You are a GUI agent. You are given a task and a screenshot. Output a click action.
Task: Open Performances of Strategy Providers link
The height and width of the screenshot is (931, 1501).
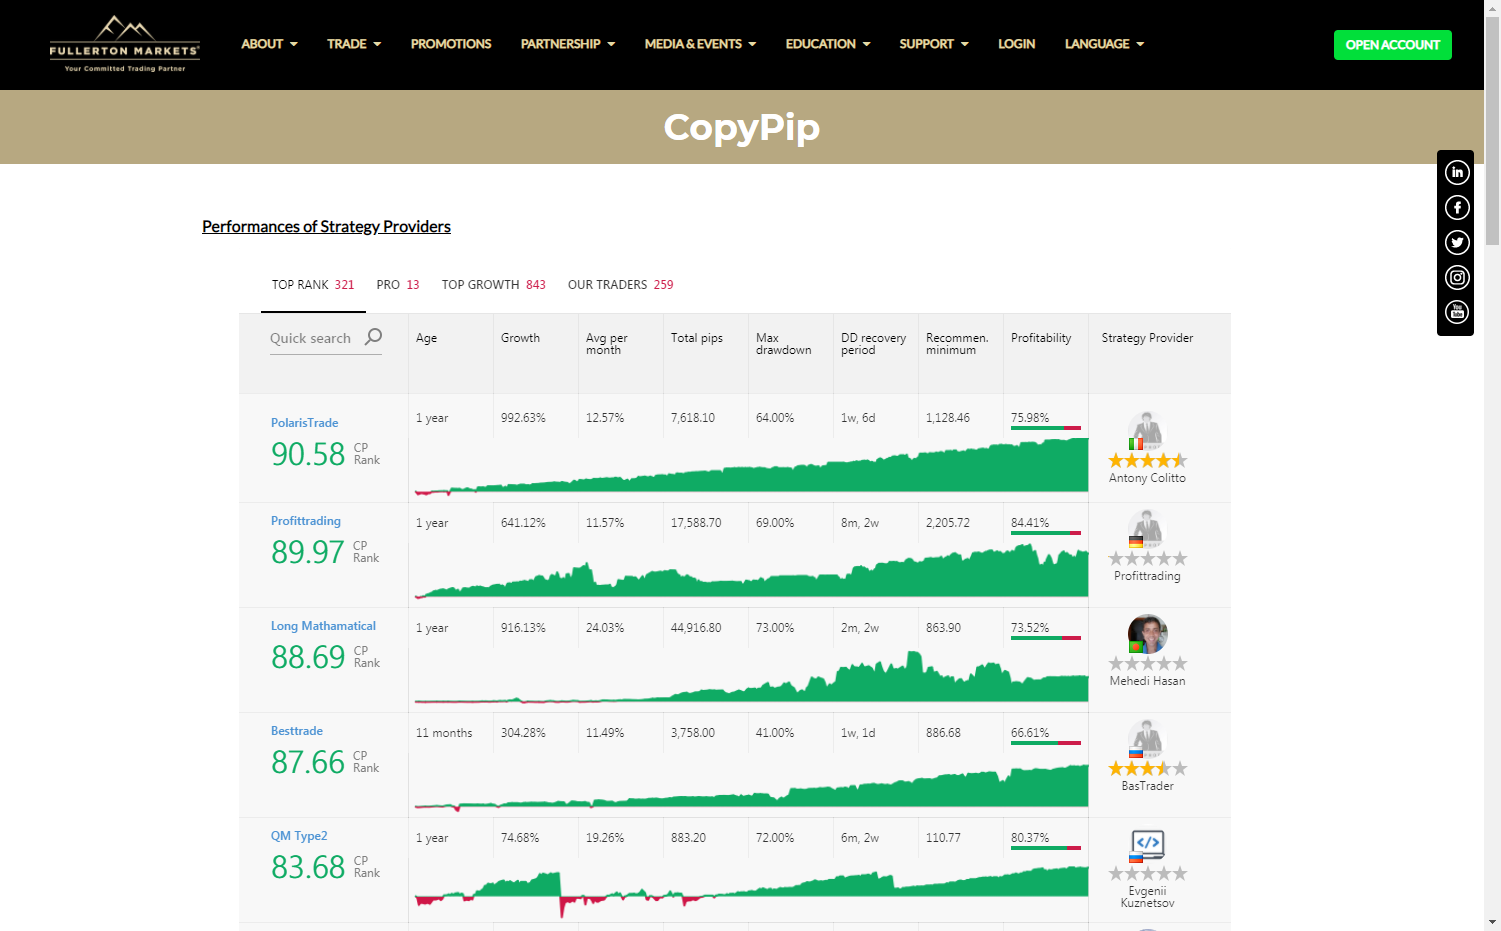tap(326, 226)
